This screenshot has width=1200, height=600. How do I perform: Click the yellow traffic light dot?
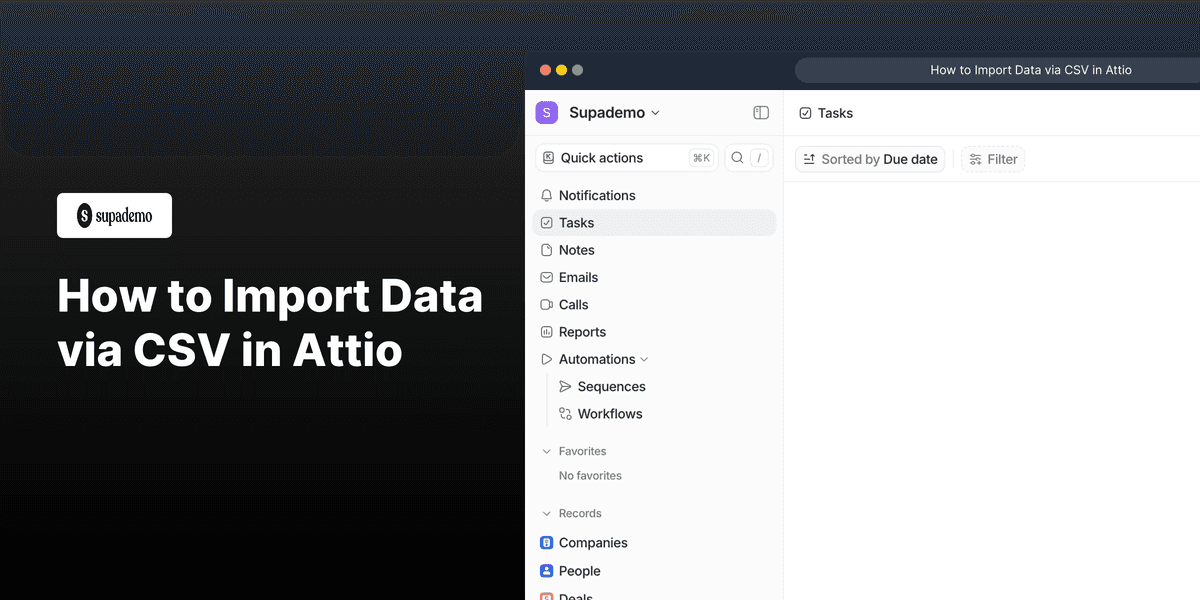(x=561, y=69)
